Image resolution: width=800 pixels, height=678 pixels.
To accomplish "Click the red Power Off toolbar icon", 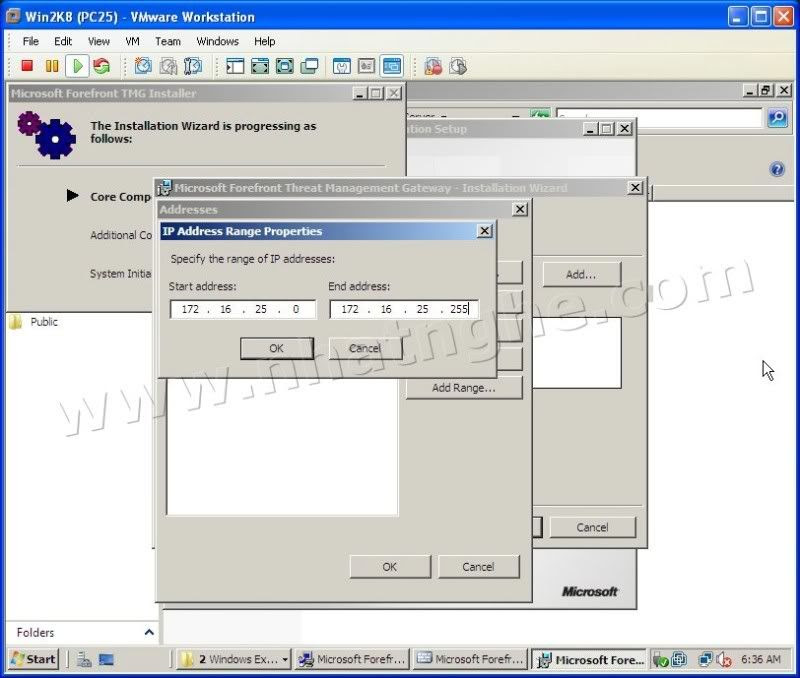I will (x=27, y=66).
